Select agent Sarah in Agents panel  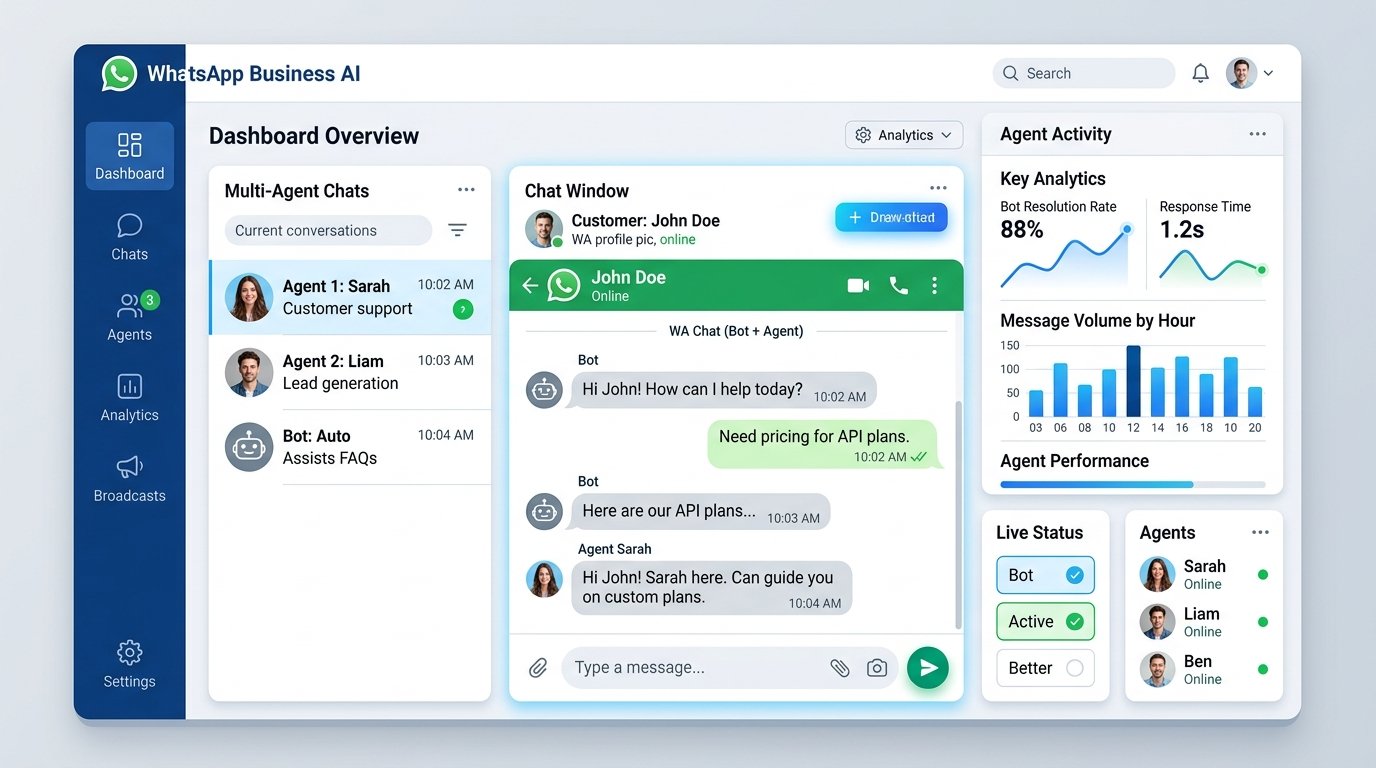pos(1204,574)
